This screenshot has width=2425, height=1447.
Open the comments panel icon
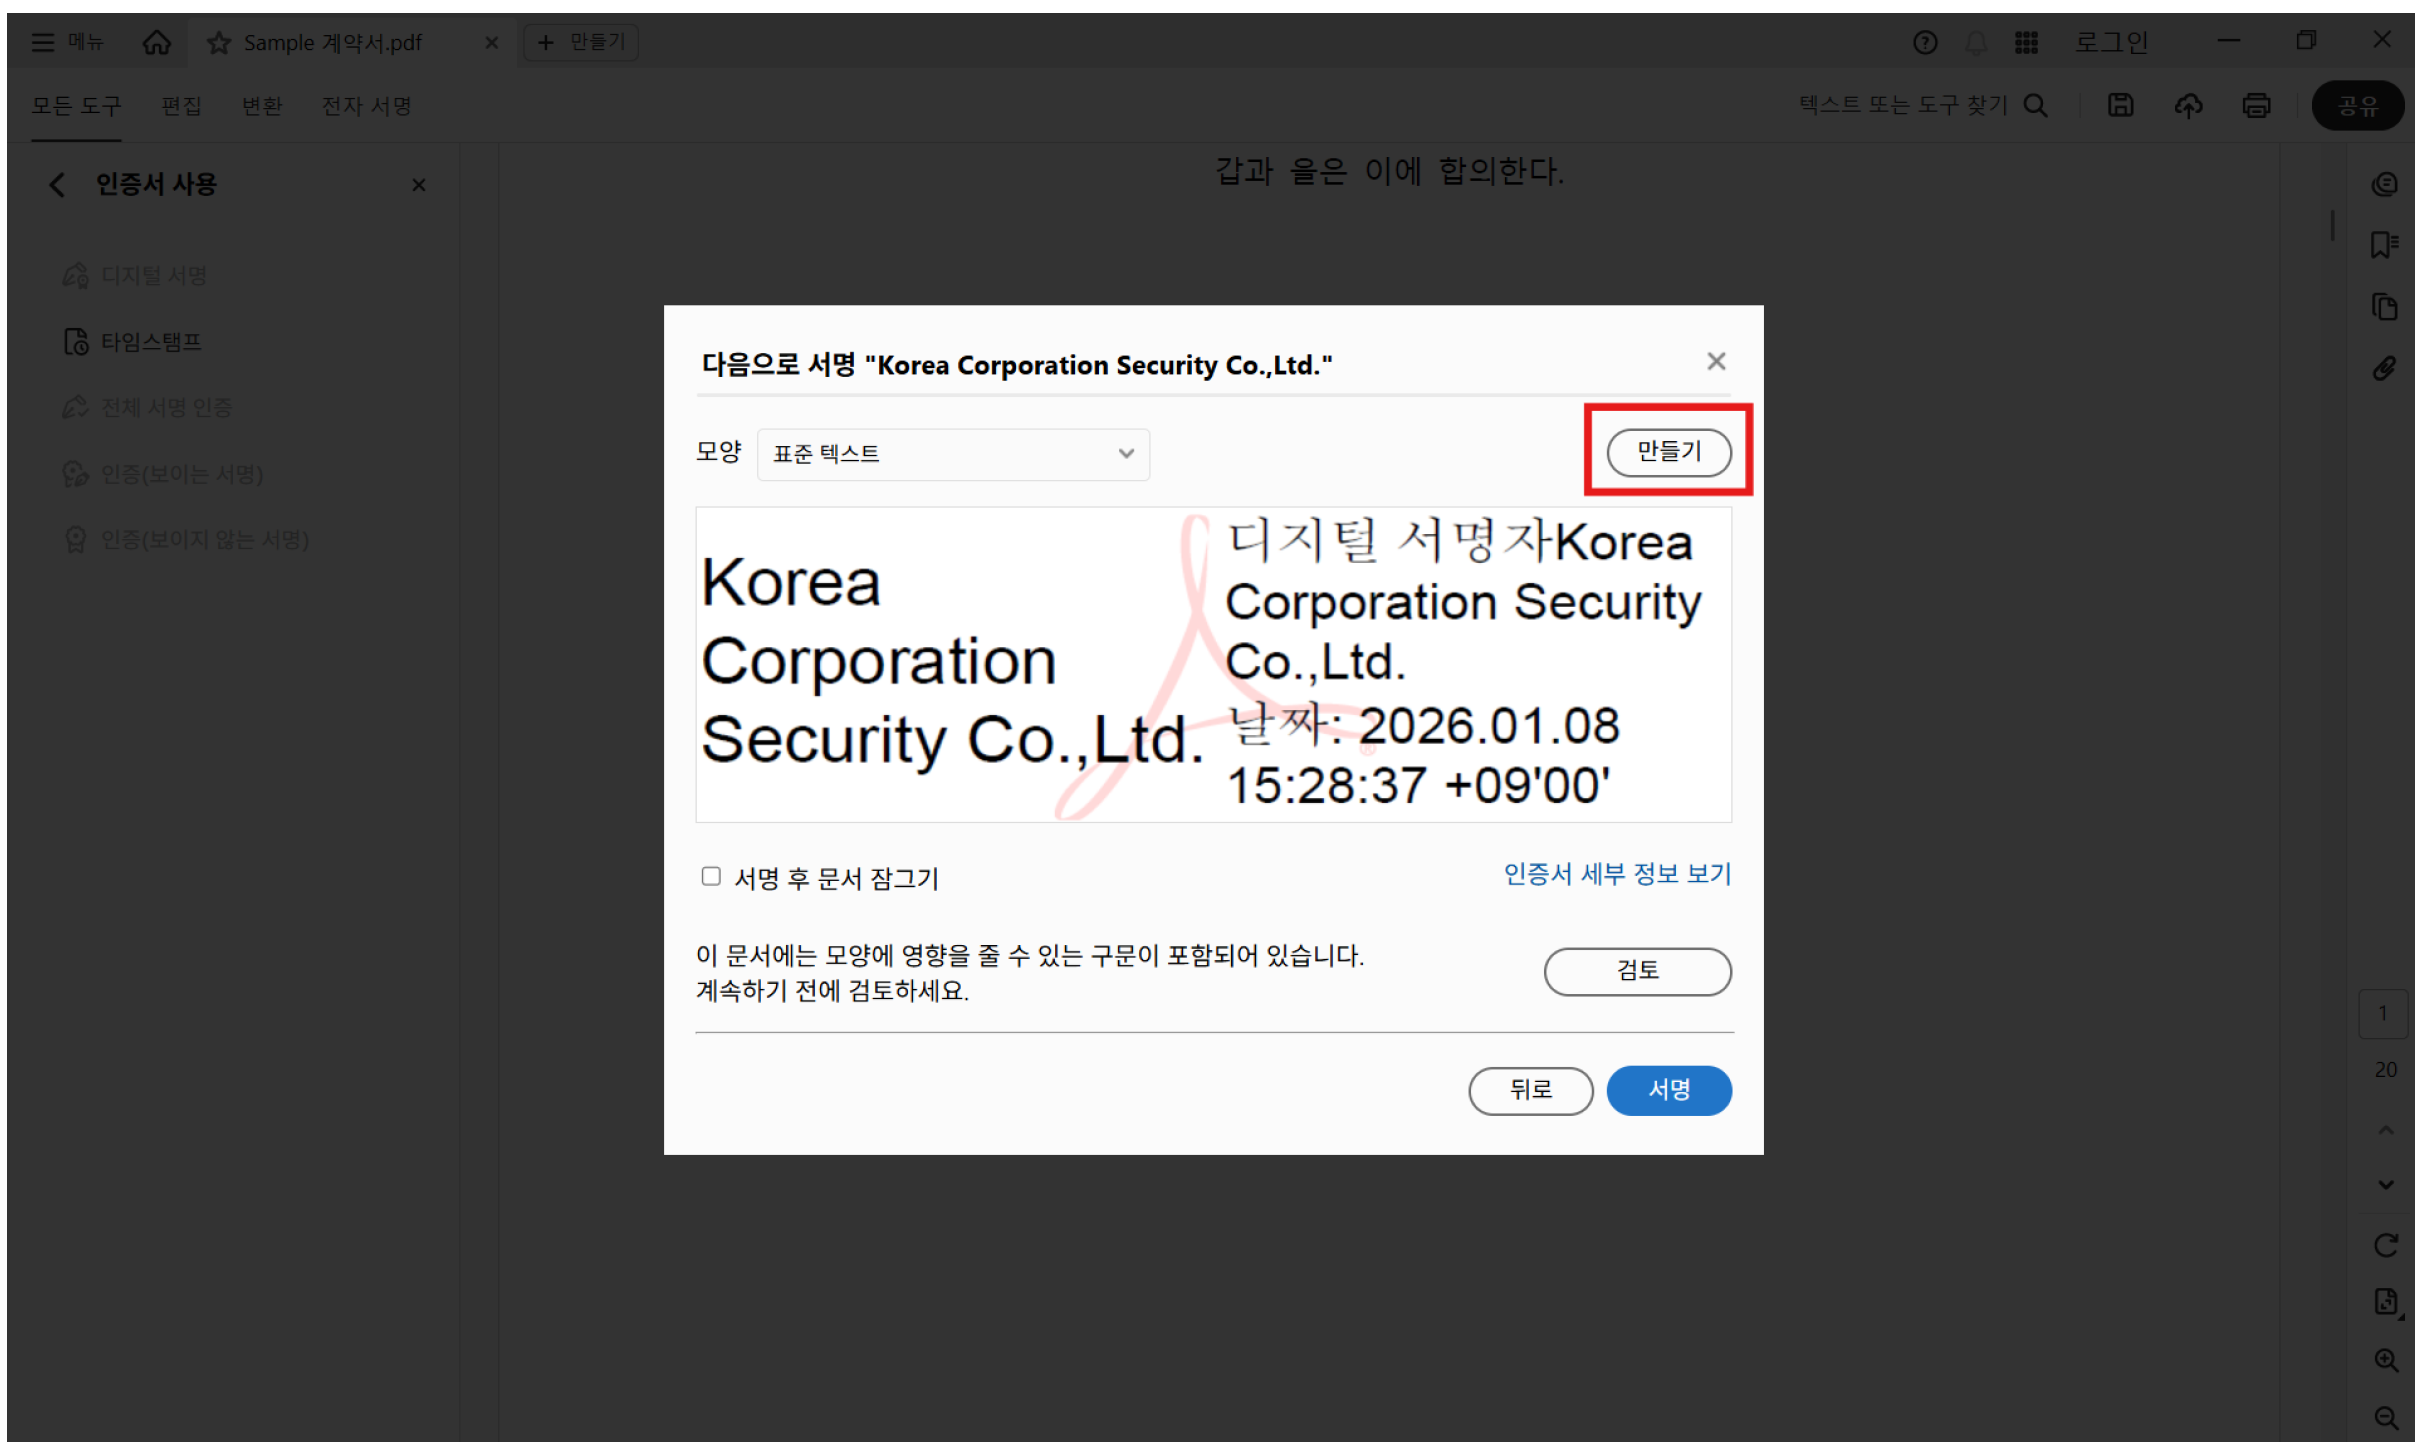(x=2387, y=183)
